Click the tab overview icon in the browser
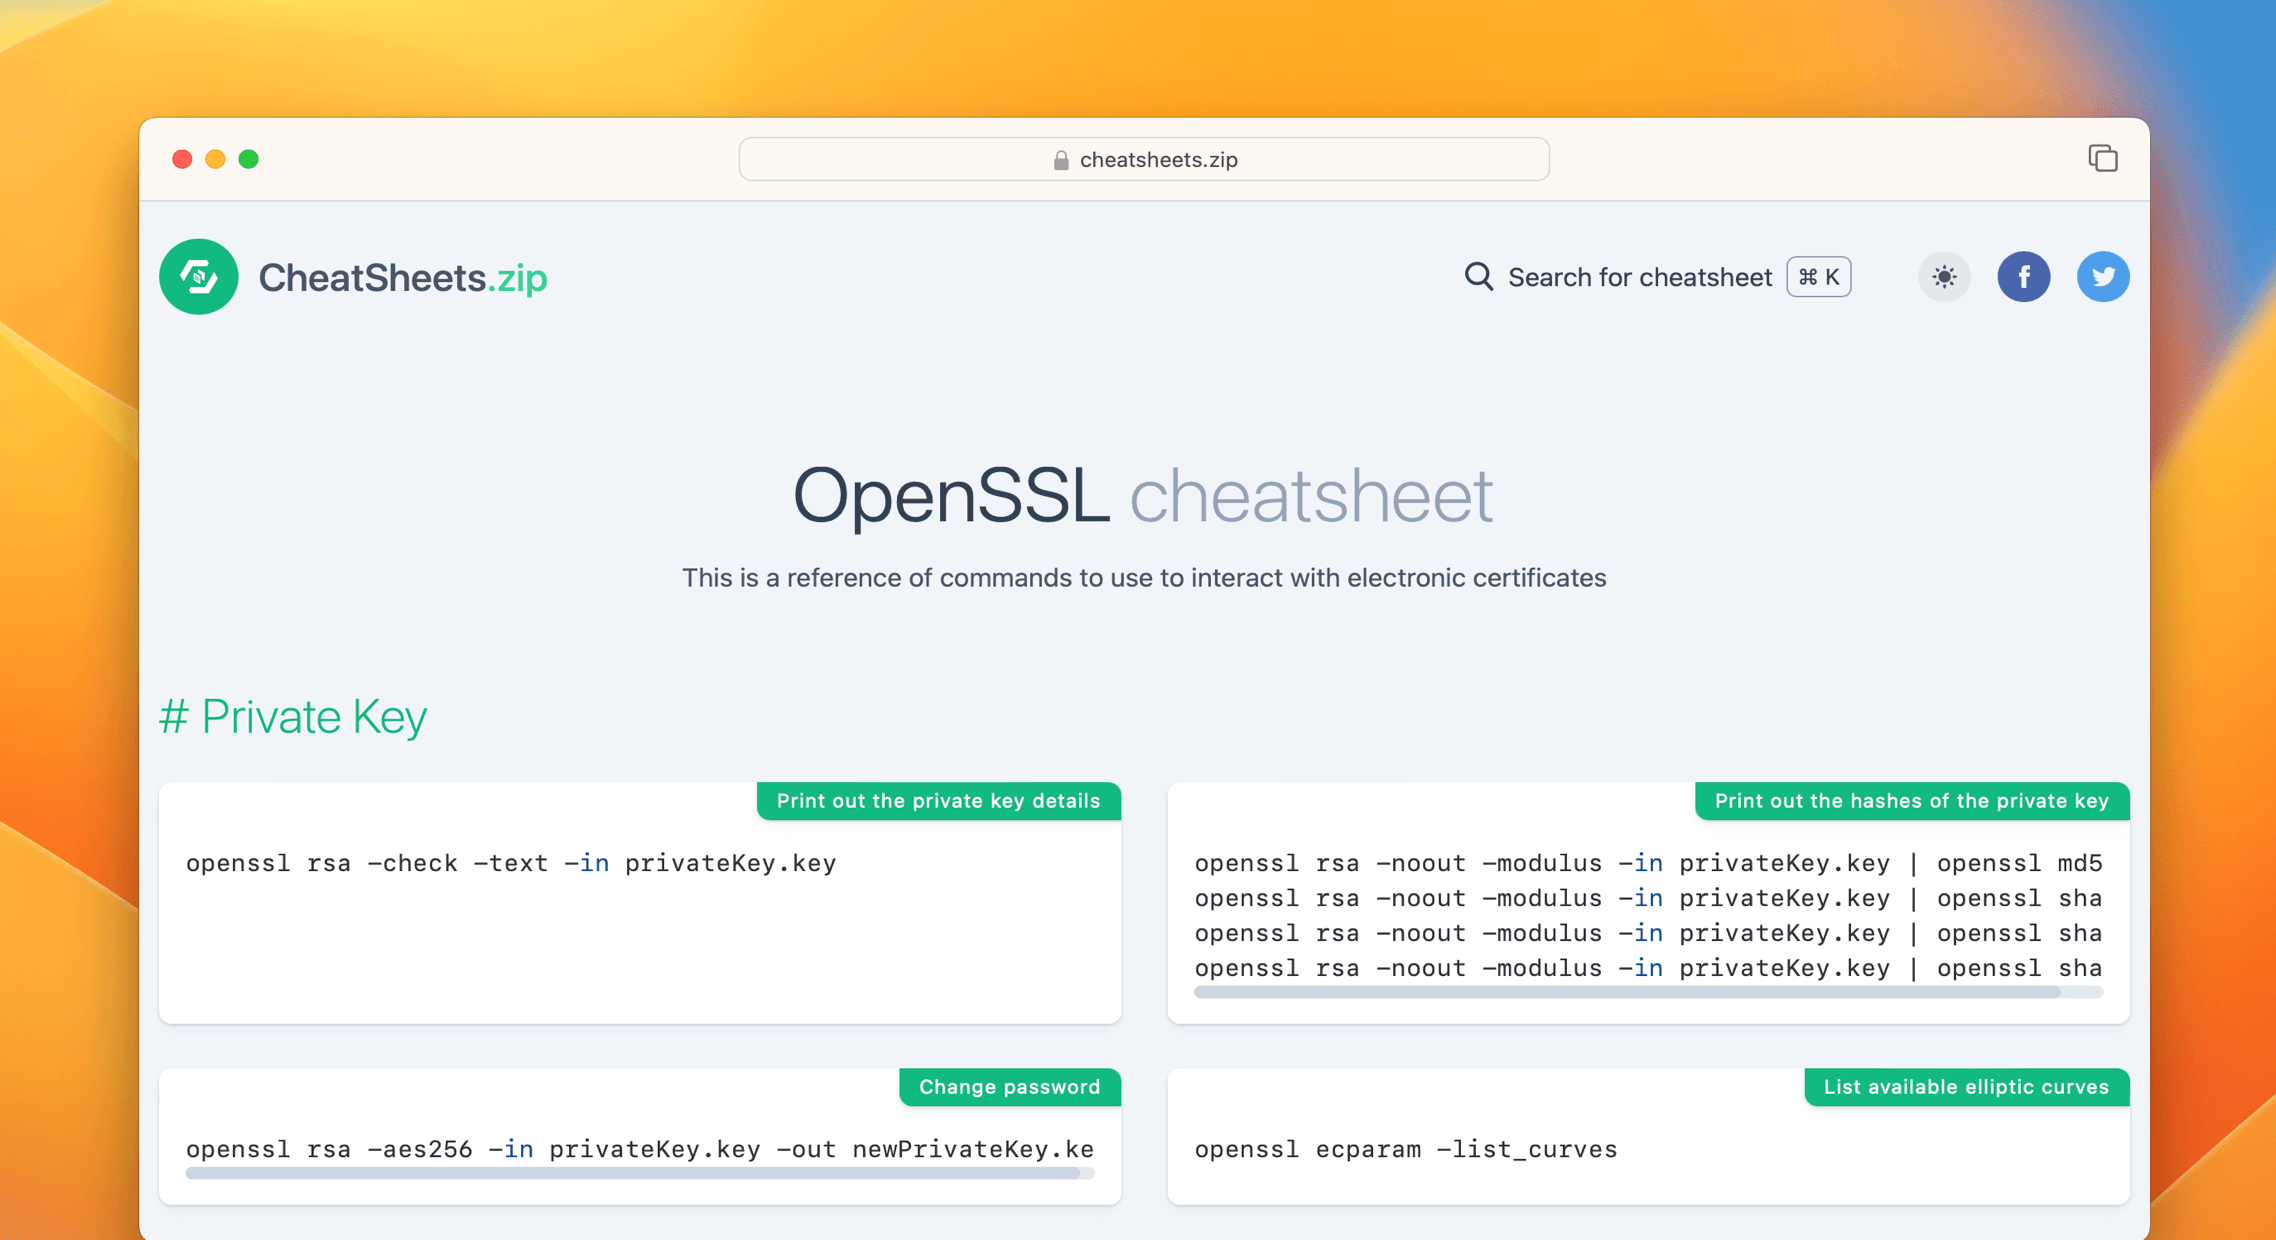Image resolution: width=2276 pixels, height=1240 pixels. pos(2103,158)
